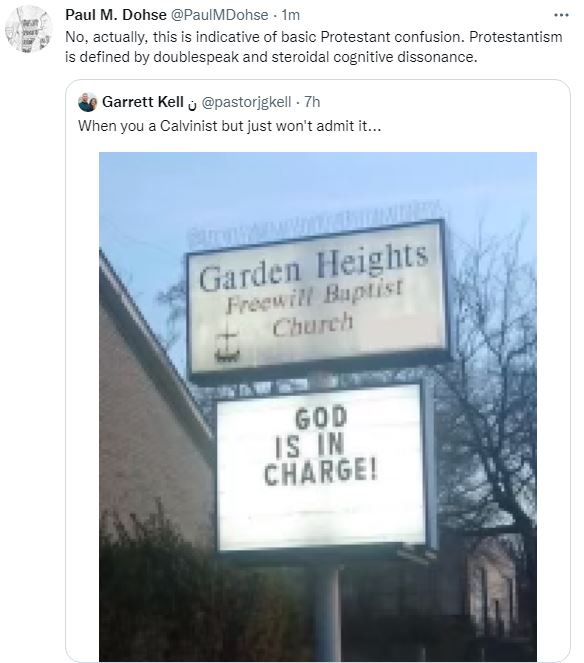This screenshot has width=584, height=663.
Task: Open the 7h quoted tweet timestamp
Action: (312, 102)
